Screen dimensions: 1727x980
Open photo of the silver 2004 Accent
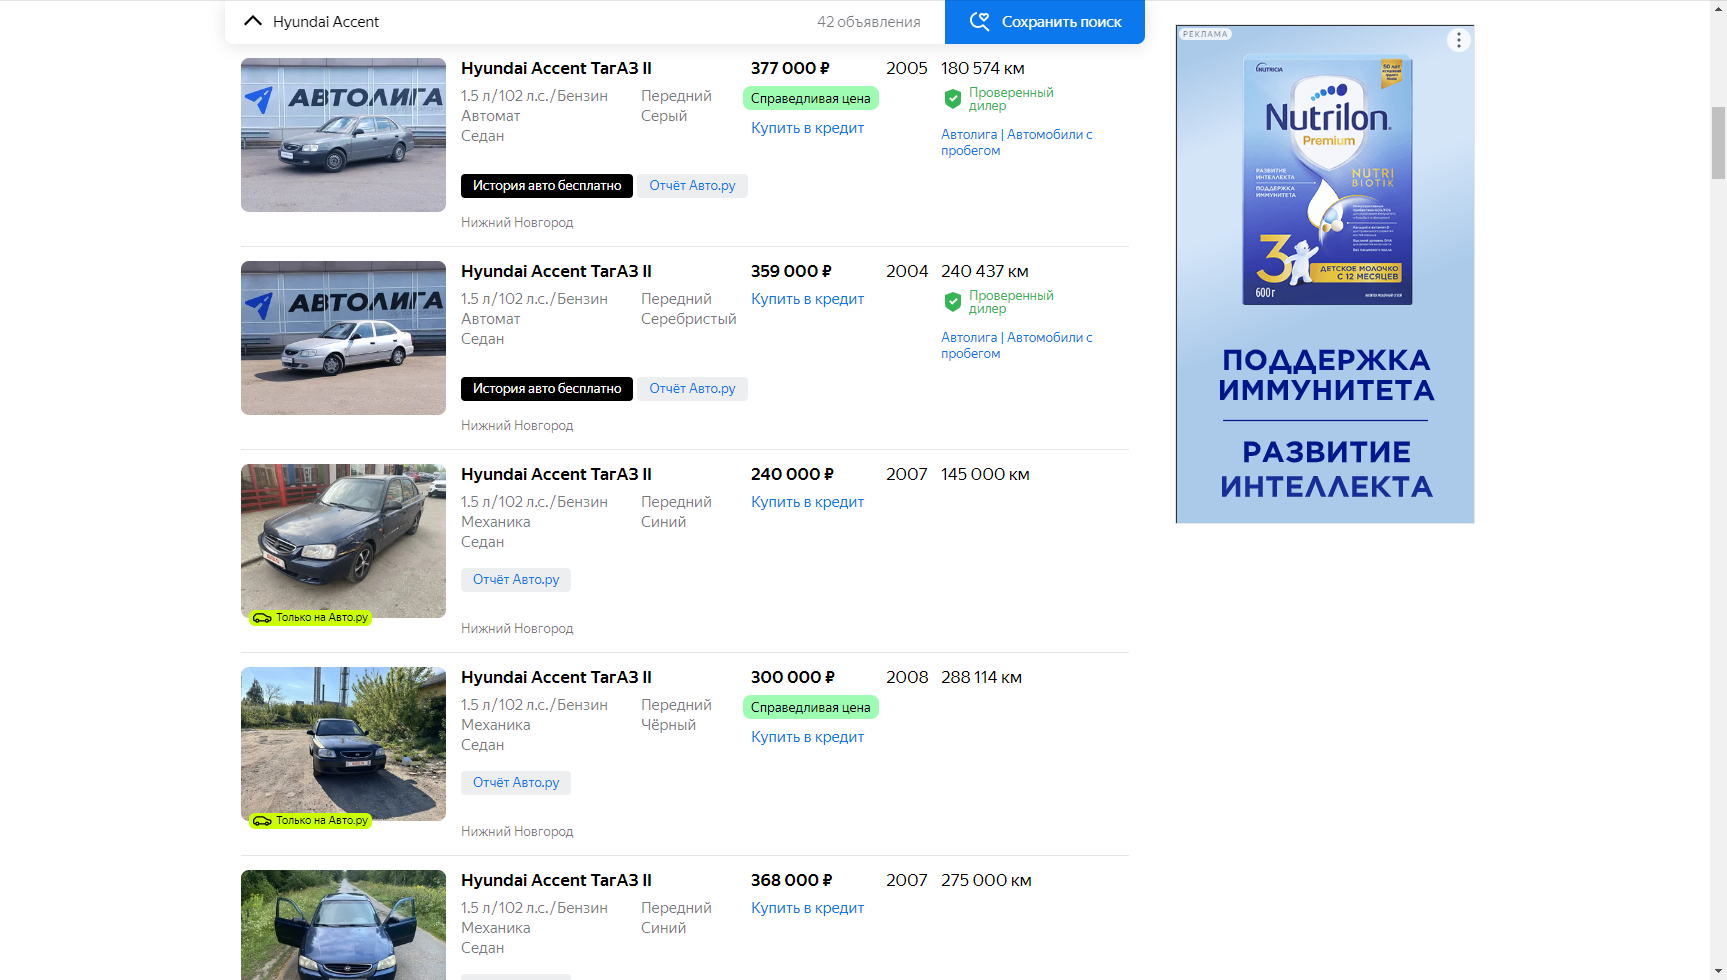point(343,338)
